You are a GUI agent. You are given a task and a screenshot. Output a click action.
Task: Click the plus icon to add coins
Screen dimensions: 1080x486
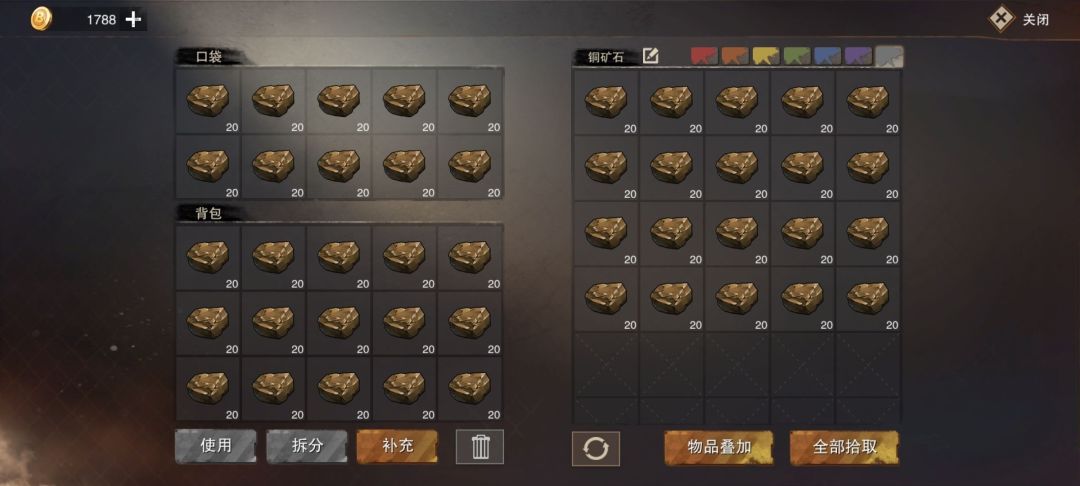(133, 20)
